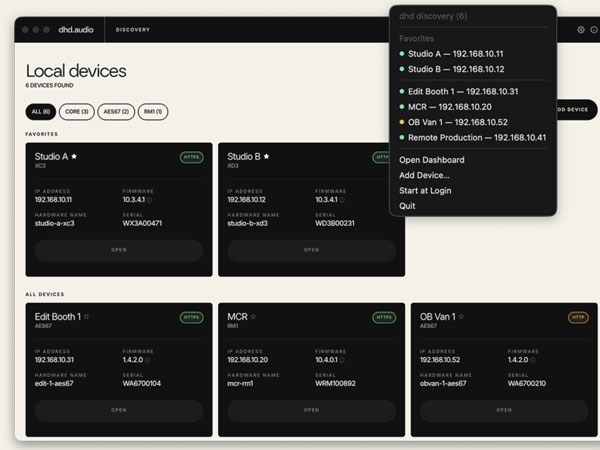Click HTTP badge on OB Van 1 card
Viewport: 600px width, 450px height.
tap(578, 317)
